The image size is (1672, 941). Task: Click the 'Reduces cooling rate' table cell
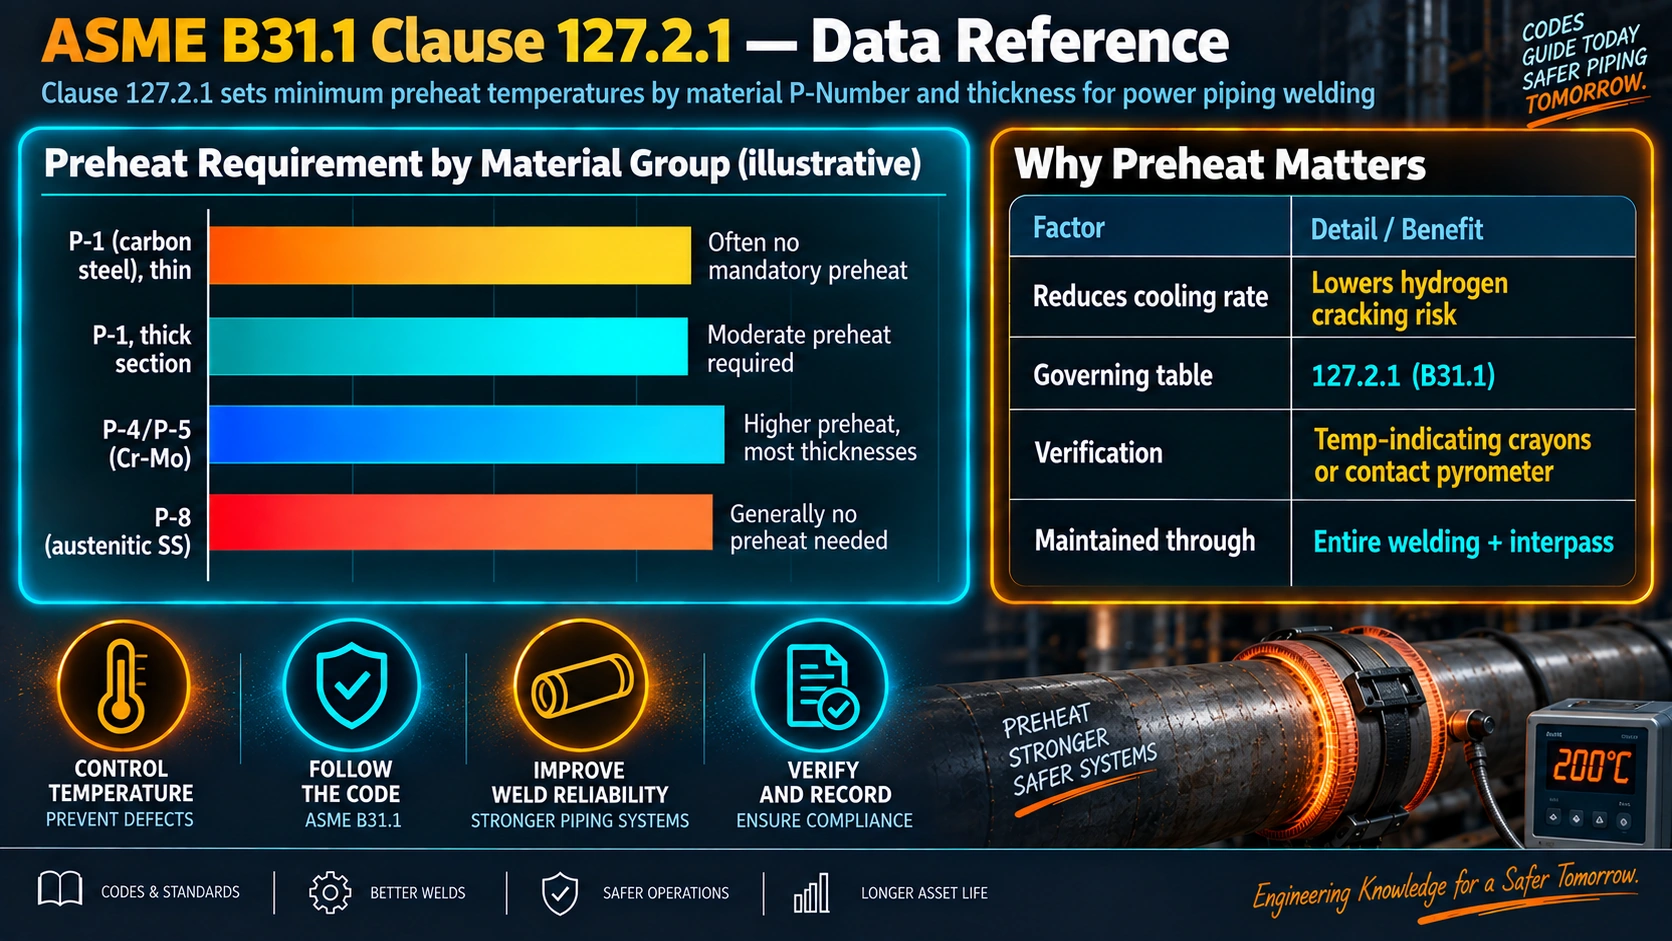click(1150, 296)
